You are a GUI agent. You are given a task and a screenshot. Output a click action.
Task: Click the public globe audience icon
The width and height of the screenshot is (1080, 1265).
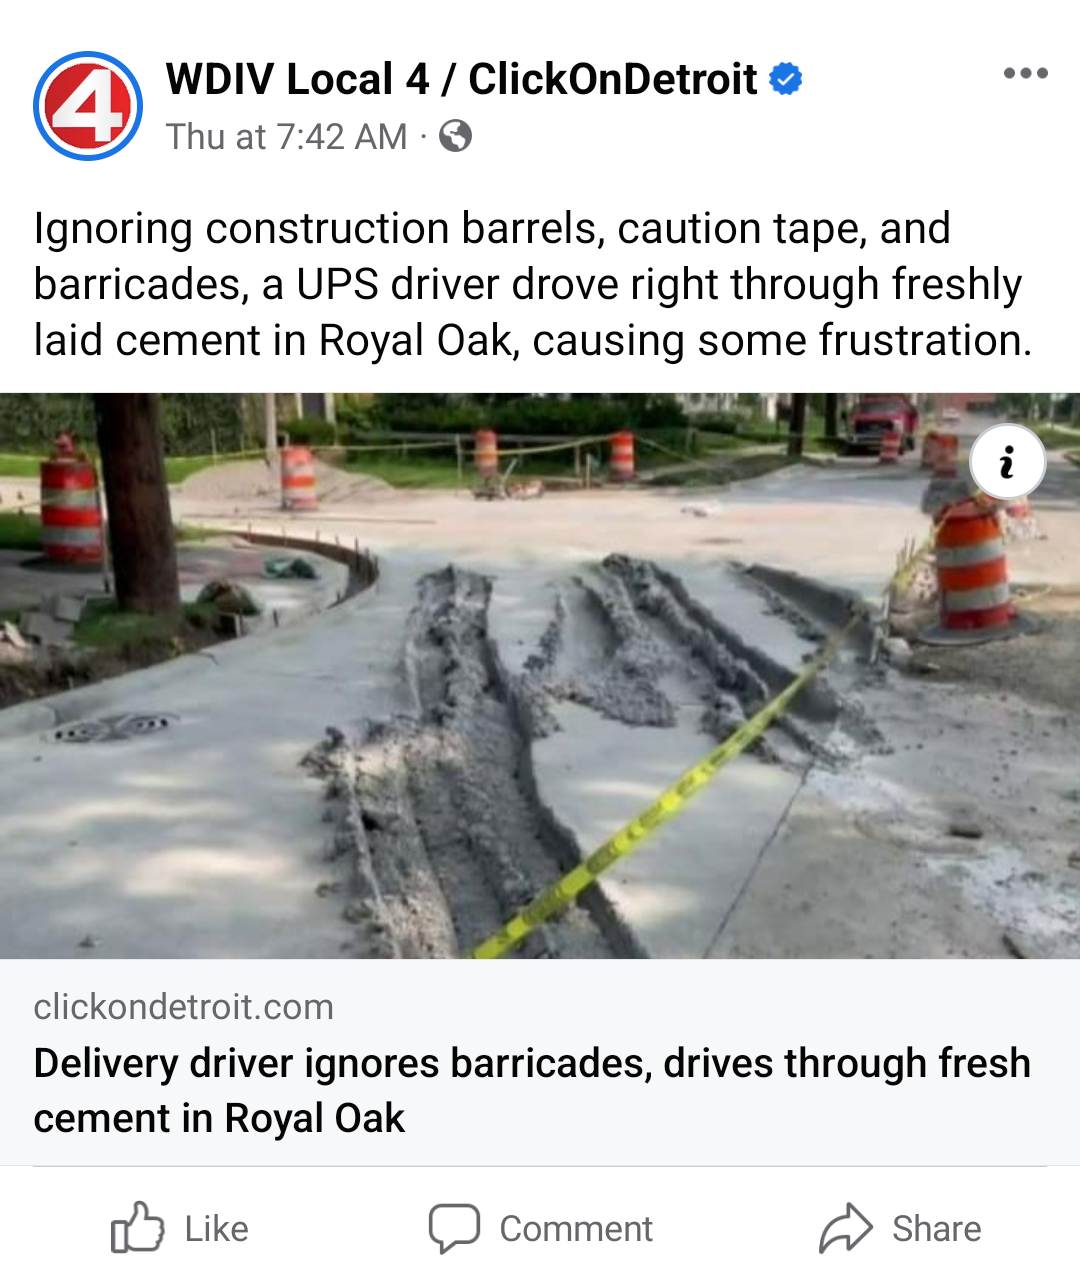click(x=455, y=135)
